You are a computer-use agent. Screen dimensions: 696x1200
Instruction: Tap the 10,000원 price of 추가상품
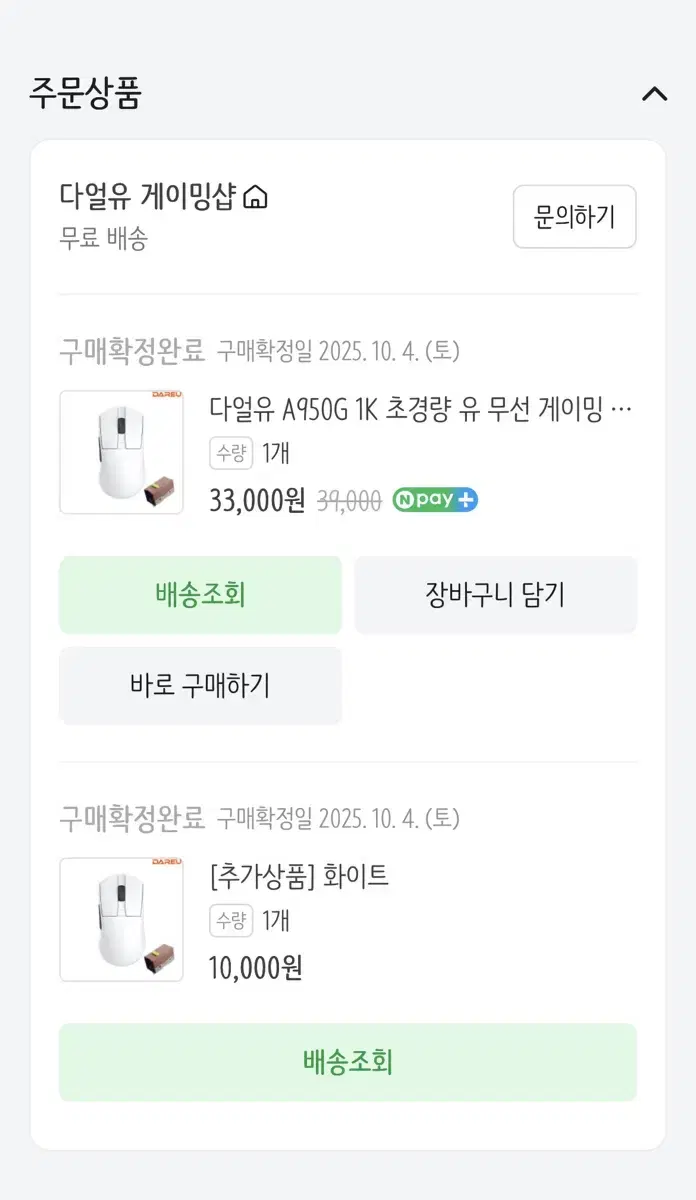click(x=256, y=967)
